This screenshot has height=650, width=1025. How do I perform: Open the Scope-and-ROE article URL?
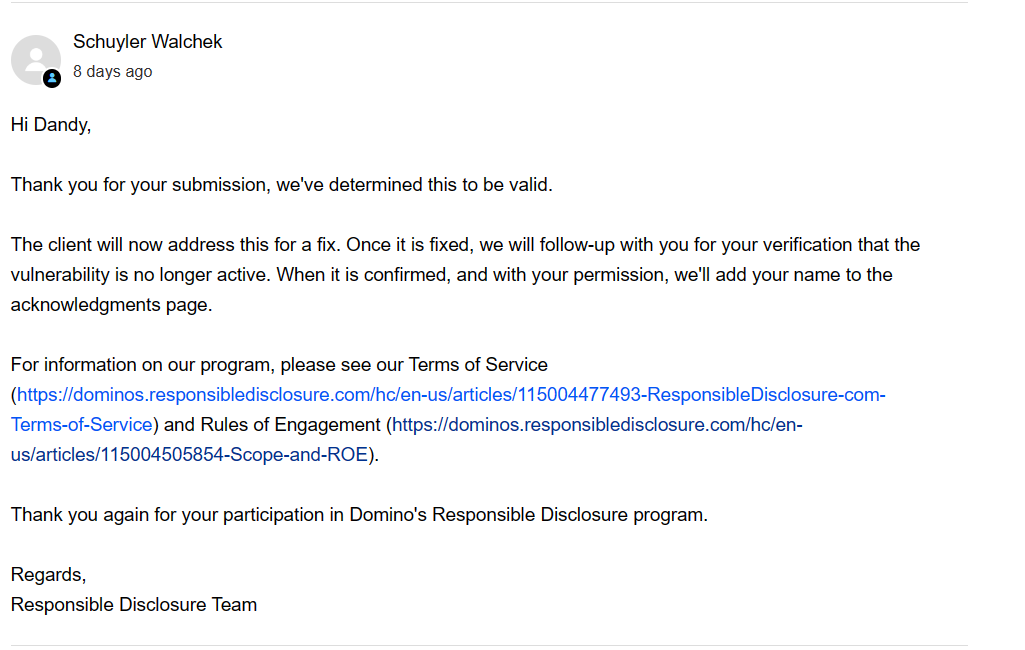(596, 425)
